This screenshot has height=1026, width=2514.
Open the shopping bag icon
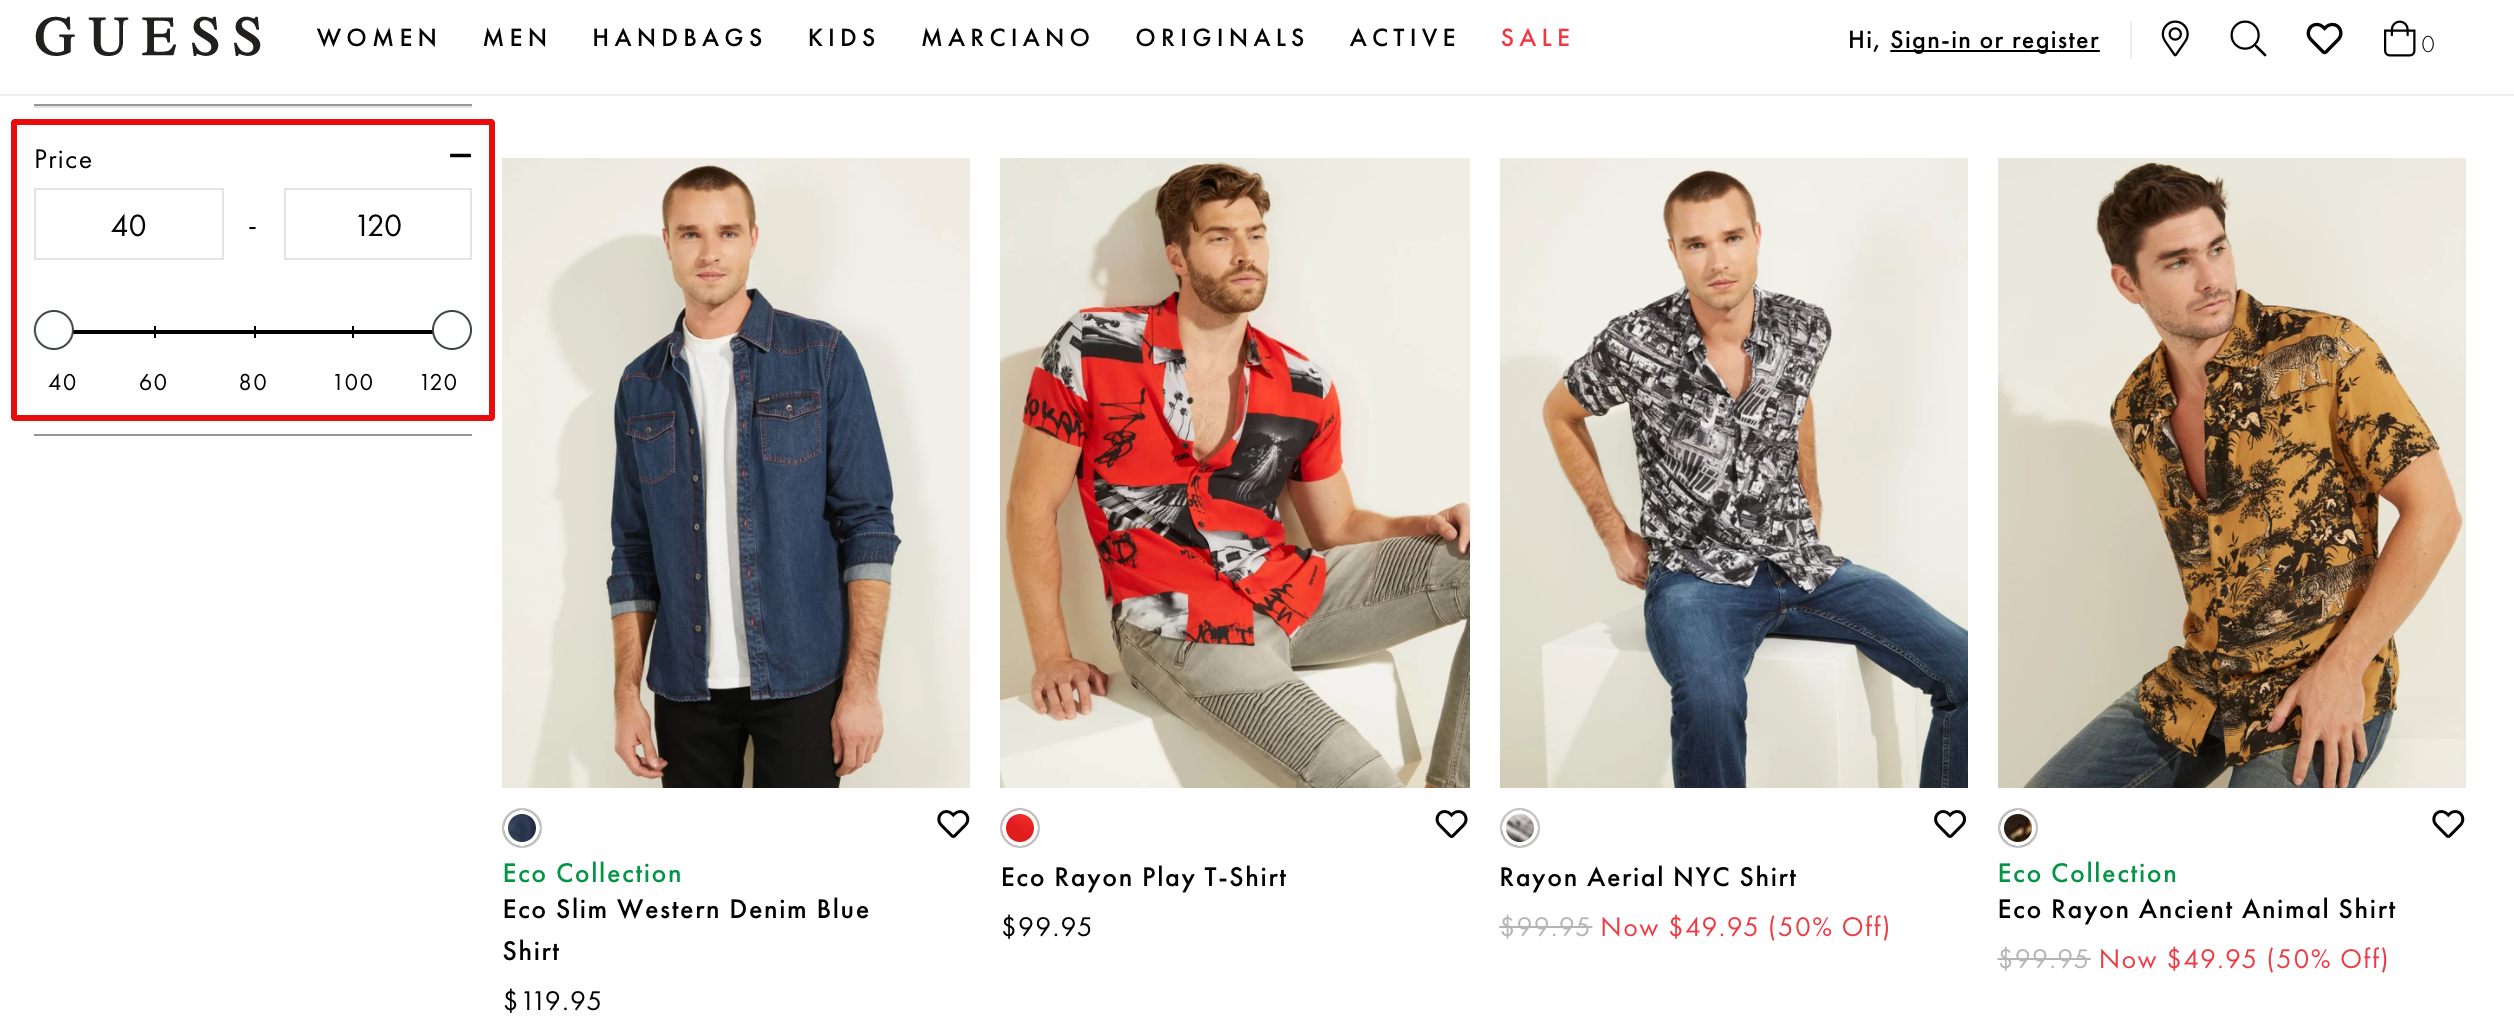pyautogui.click(x=2399, y=40)
